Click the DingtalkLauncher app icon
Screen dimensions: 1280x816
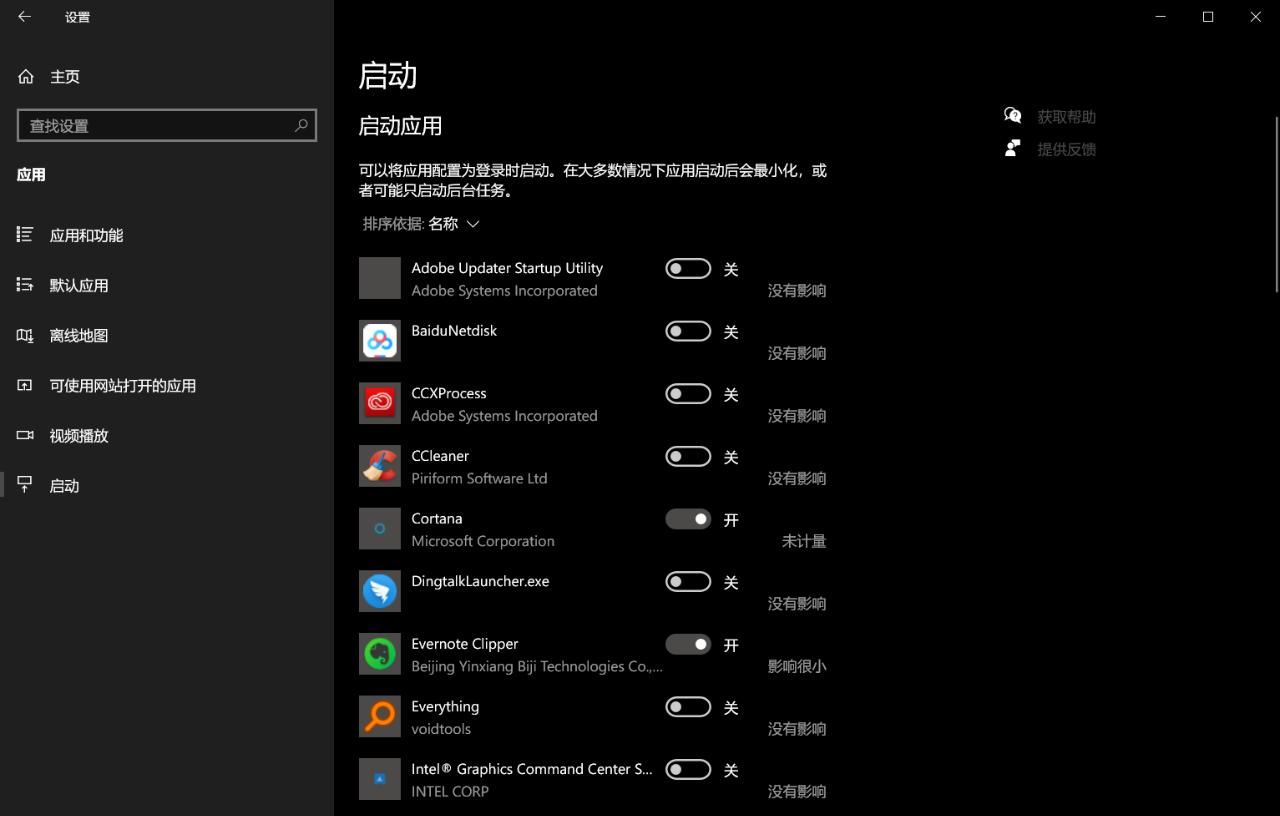[379, 591]
